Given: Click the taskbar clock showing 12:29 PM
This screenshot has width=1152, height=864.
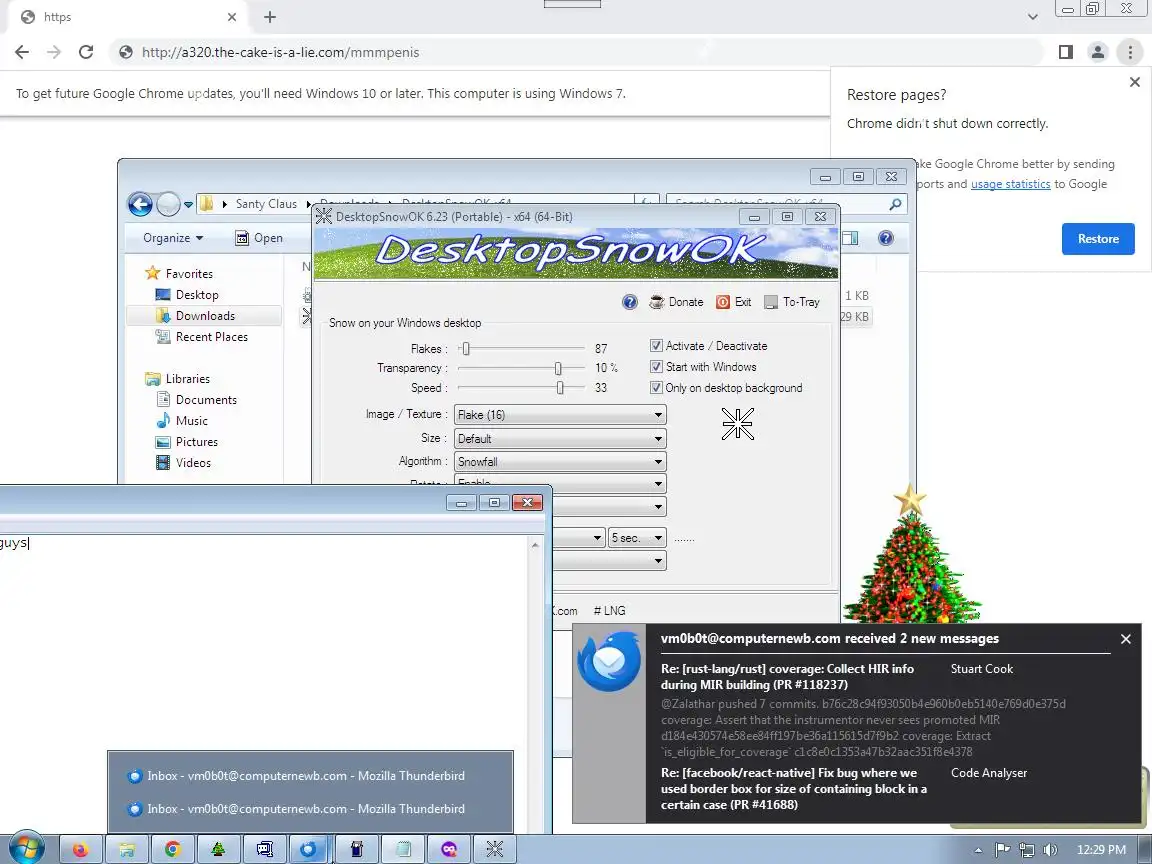Looking at the screenshot, I should 1101,850.
